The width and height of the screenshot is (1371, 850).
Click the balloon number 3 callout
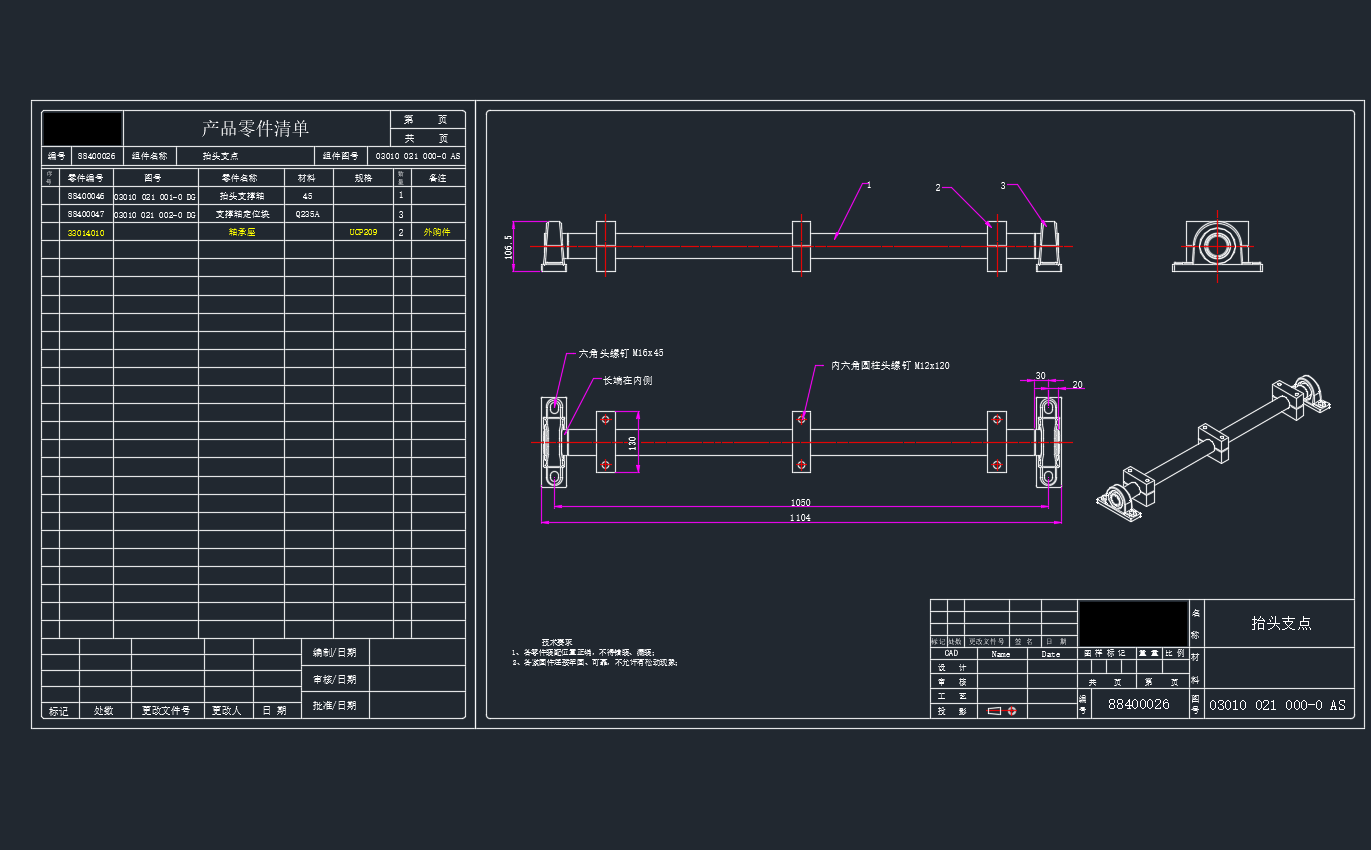pyautogui.click(x=1003, y=185)
